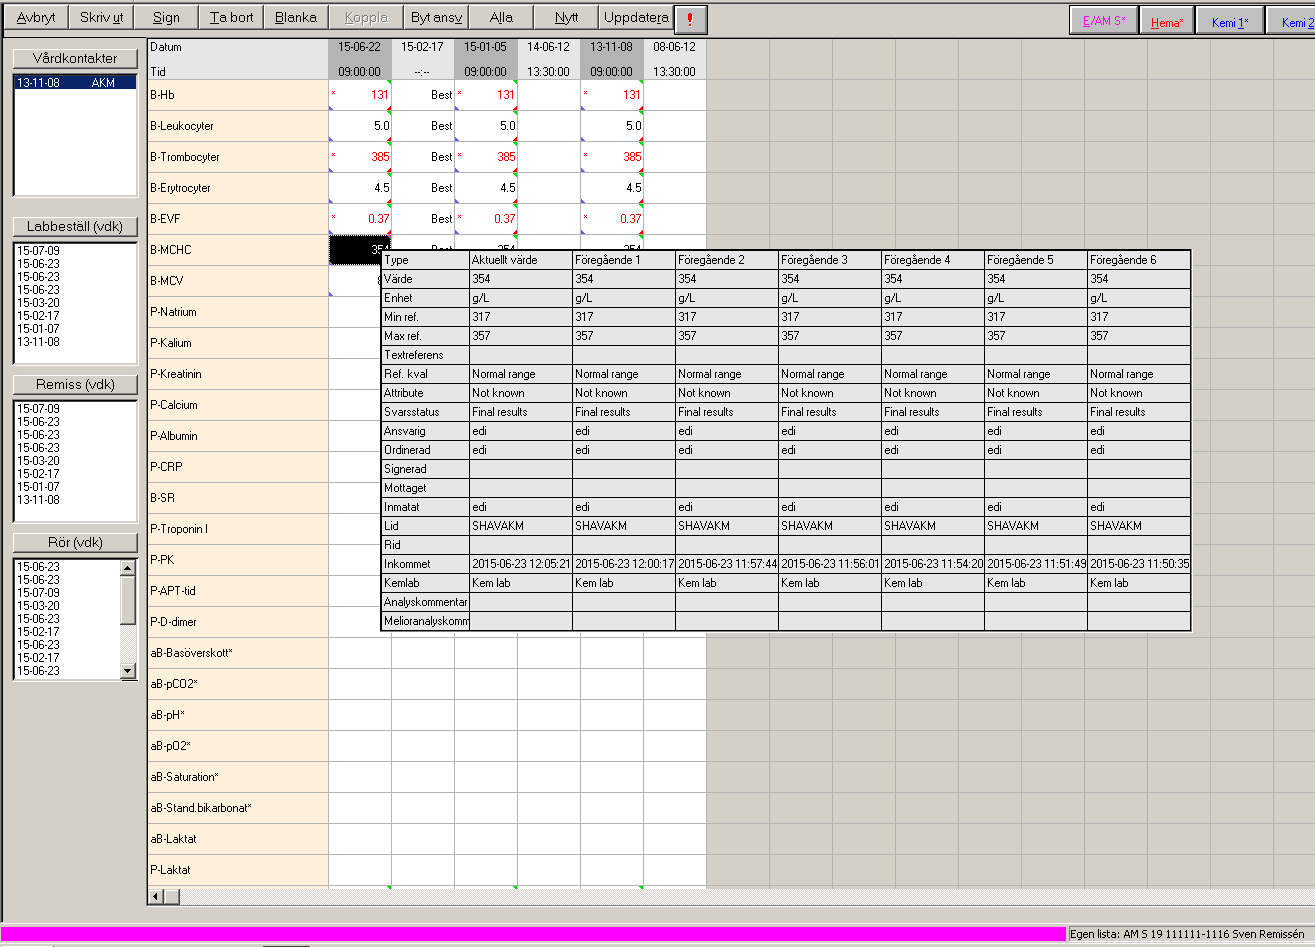Click the aB-pH* row label

(x=238, y=715)
